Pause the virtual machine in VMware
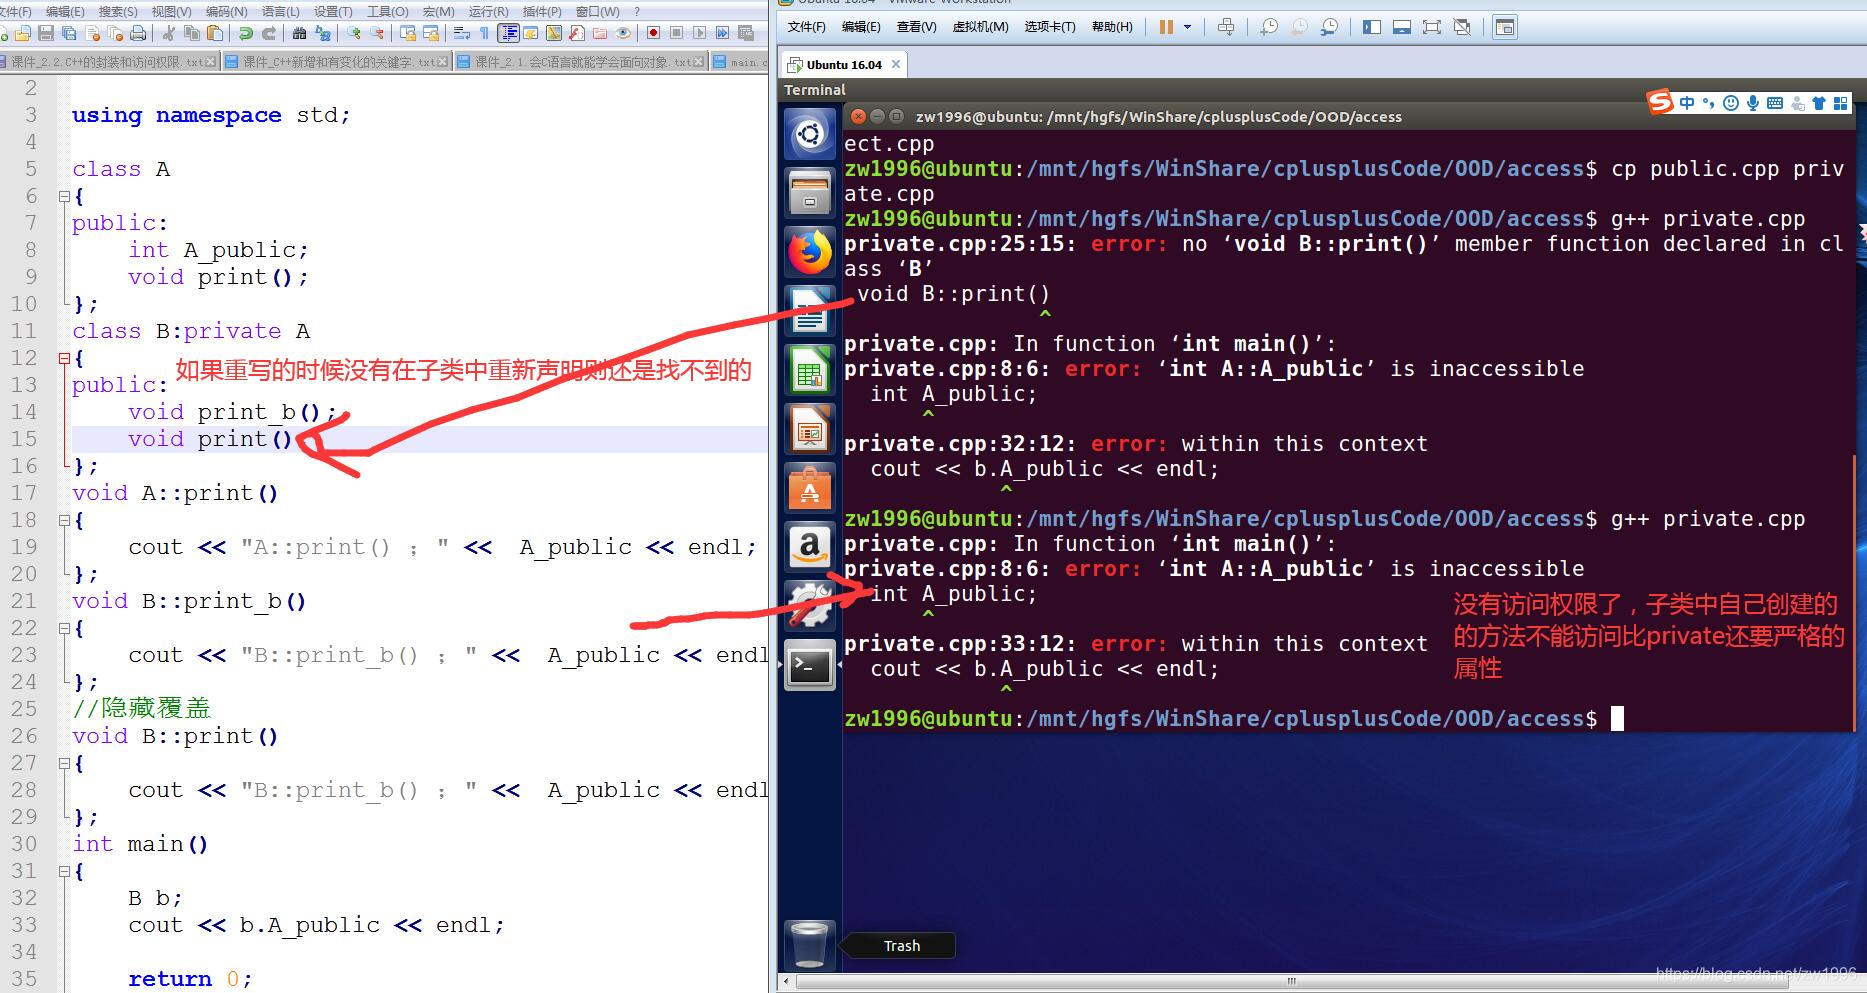This screenshot has width=1867, height=993. (x=1166, y=27)
